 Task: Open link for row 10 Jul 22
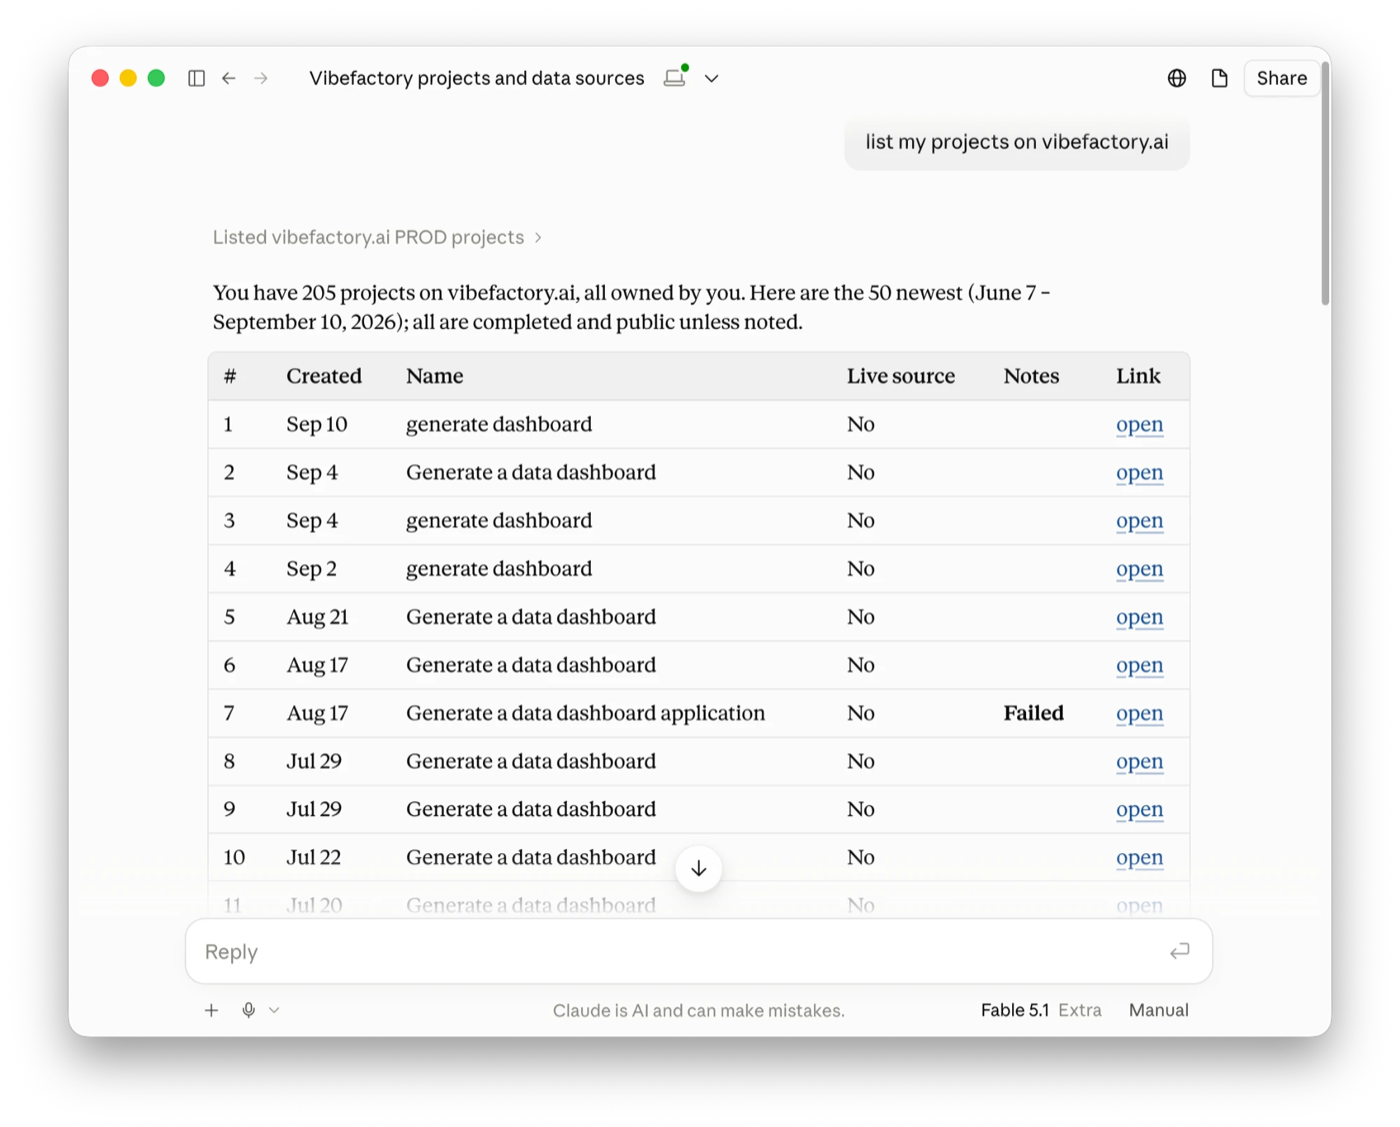1139,856
